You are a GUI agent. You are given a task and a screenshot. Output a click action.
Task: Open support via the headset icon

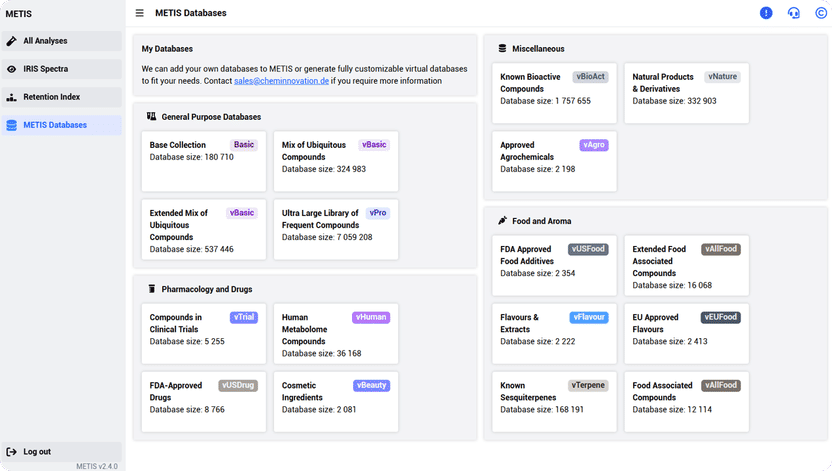coord(793,13)
